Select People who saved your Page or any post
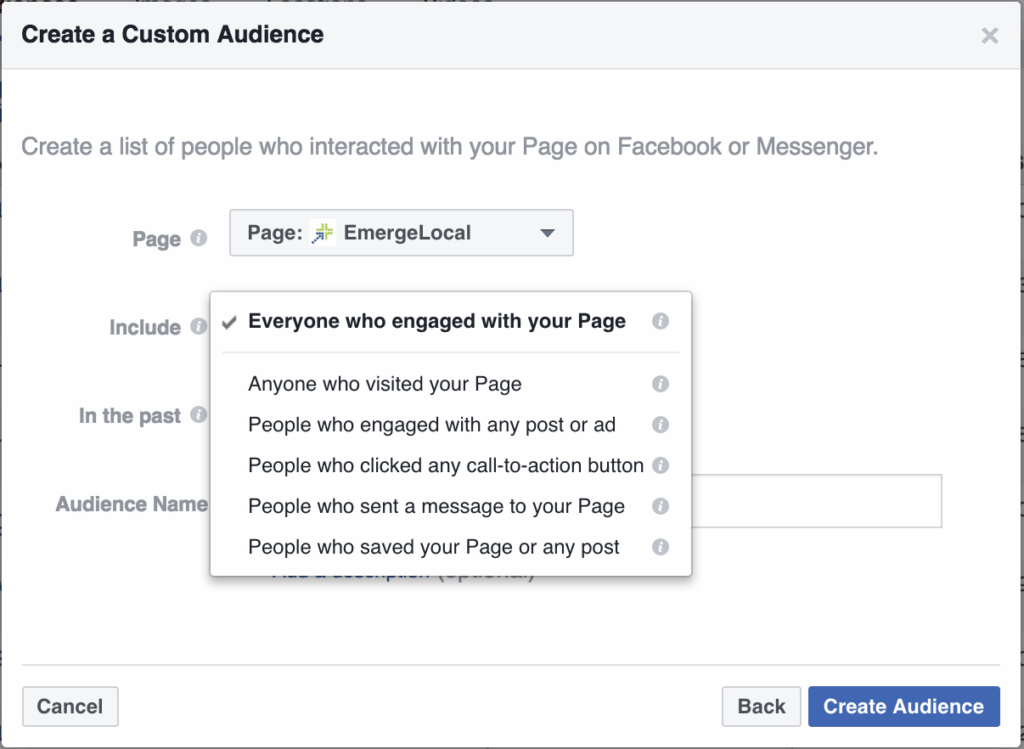1024x749 pixels. 434,548
